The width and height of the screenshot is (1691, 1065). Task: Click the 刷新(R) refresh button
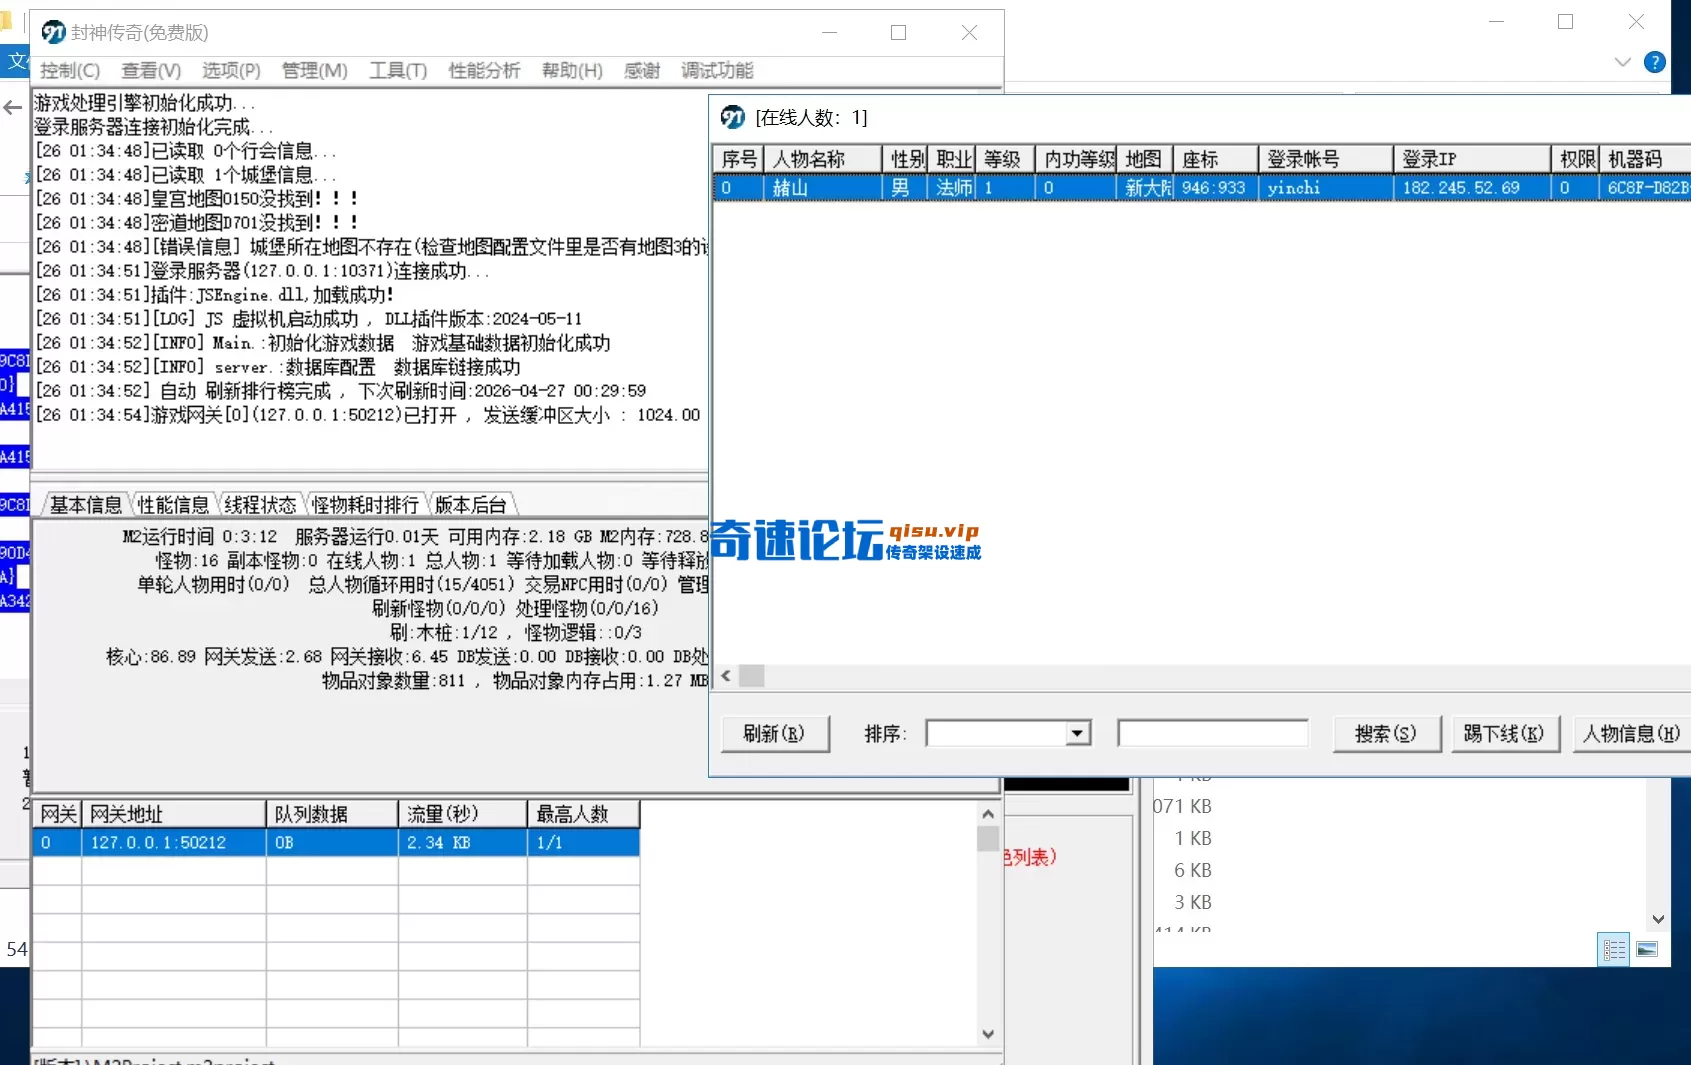point(775,733)
